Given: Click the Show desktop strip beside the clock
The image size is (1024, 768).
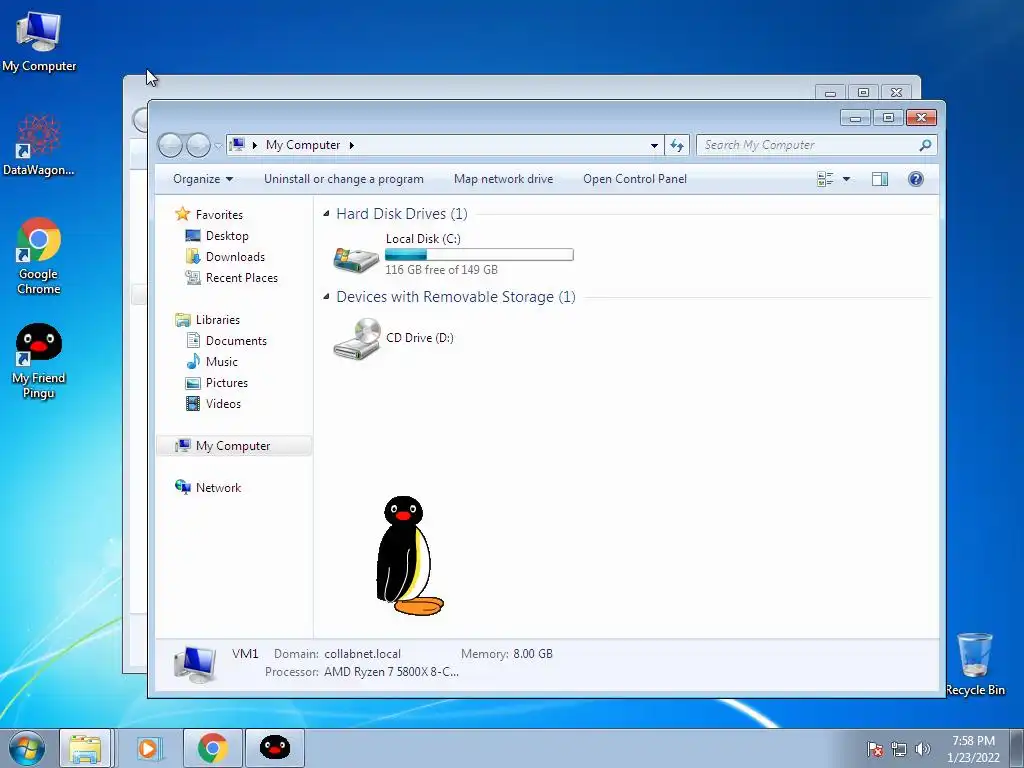Looking at the screenshot, I should 1017,748.
